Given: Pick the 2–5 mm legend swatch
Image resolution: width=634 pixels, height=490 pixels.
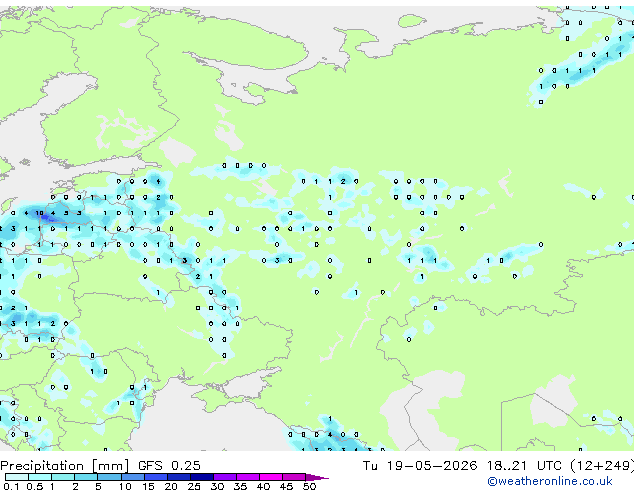Looking at the screenshot, I should [x=86, y=477].
